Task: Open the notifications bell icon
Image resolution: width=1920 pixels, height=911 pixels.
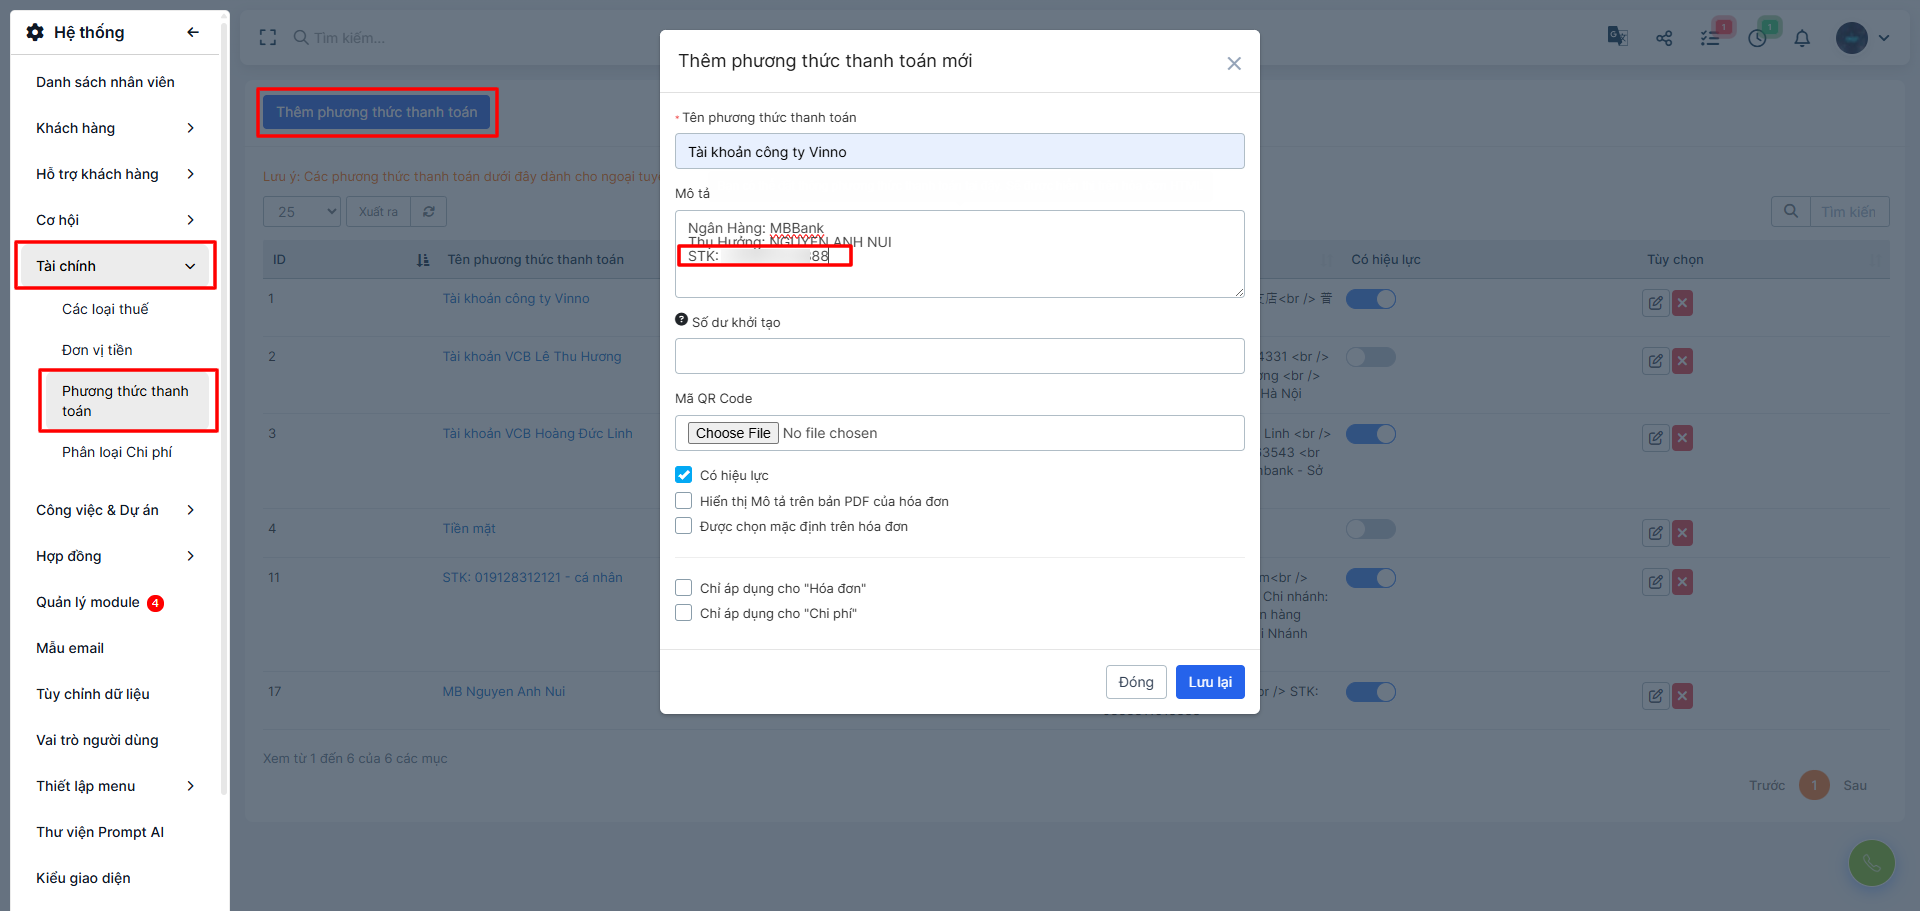Action: pyautogui.click(x=1802, y=38)
